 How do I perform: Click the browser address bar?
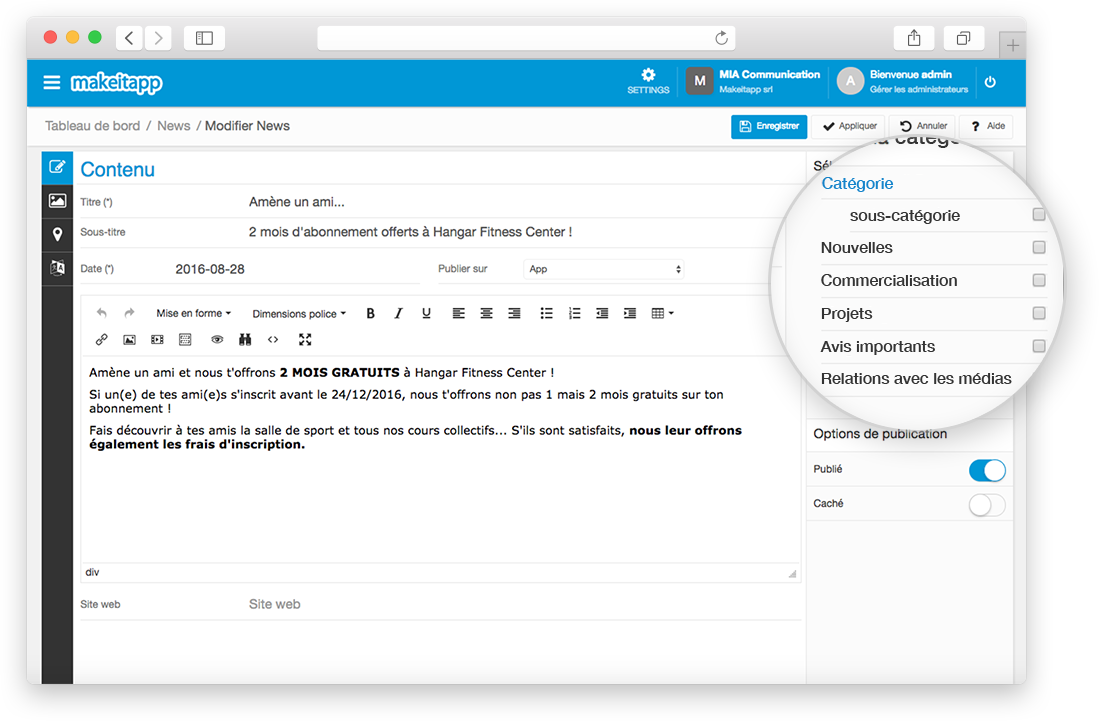tap(526, 38)
